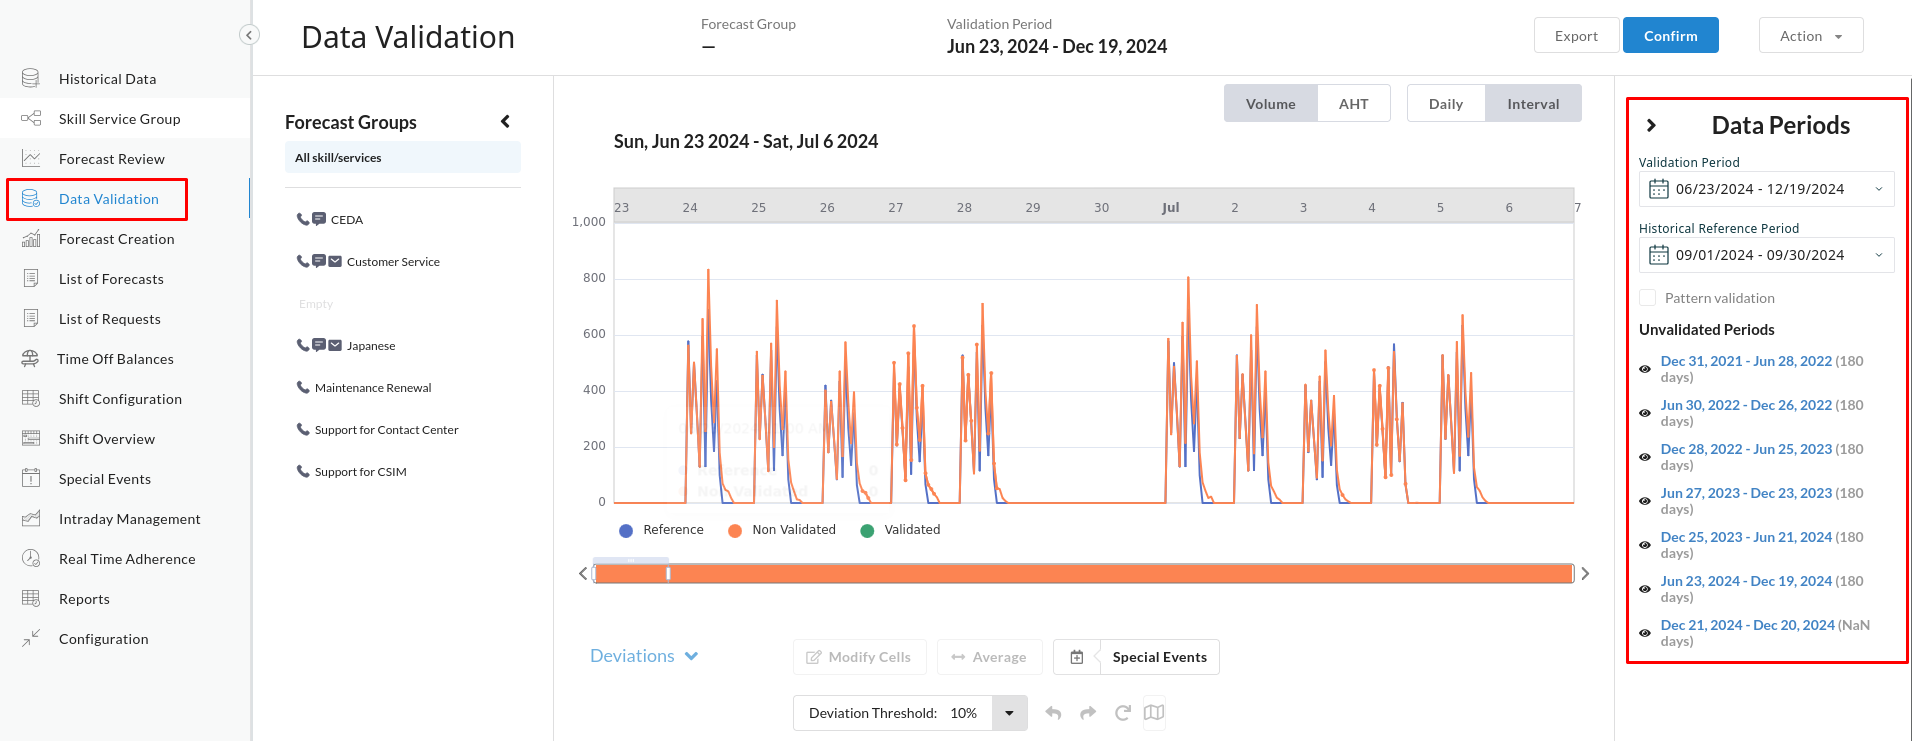Toggle eye icon for Dec 31, 2021 period
Viewport: 1912px width, 741px height.
(1645, 369)
